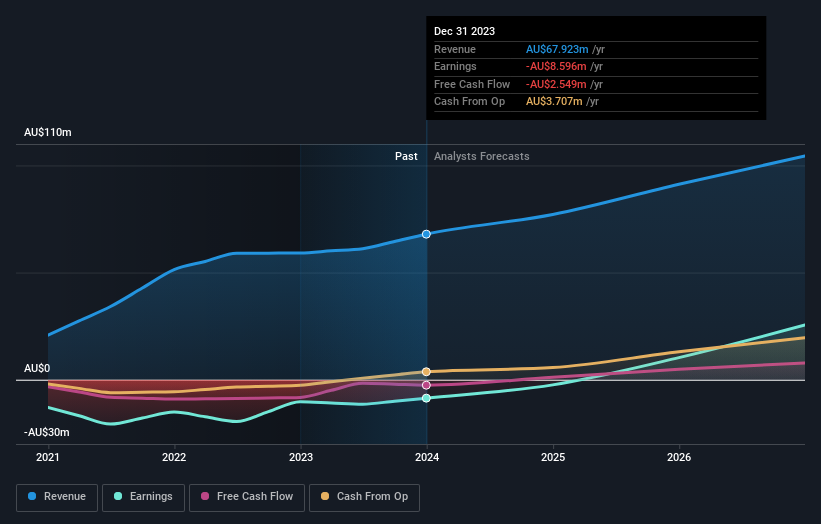This screenshot has width=821, height=524.
Task: Click the AU$110m y-axis label
Action: (48, 132)
